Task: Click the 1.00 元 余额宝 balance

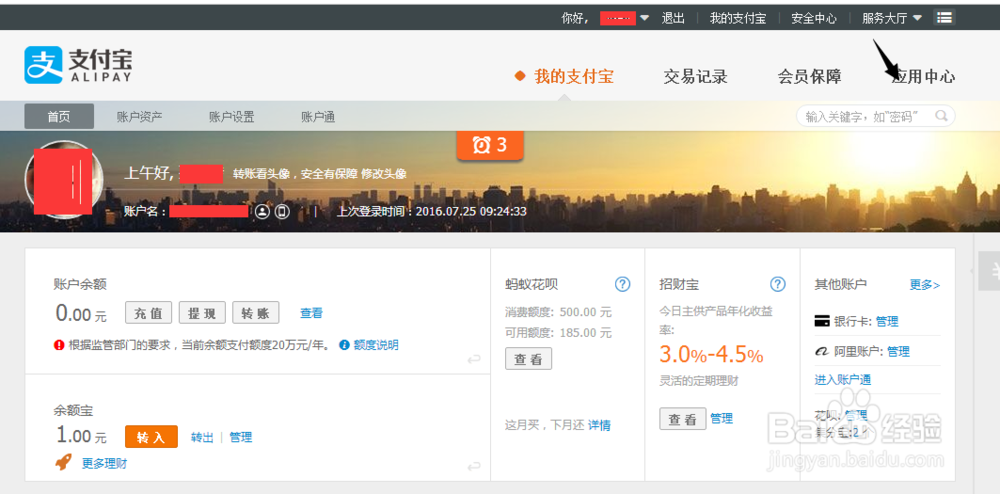Action: (x=82, y=436)
